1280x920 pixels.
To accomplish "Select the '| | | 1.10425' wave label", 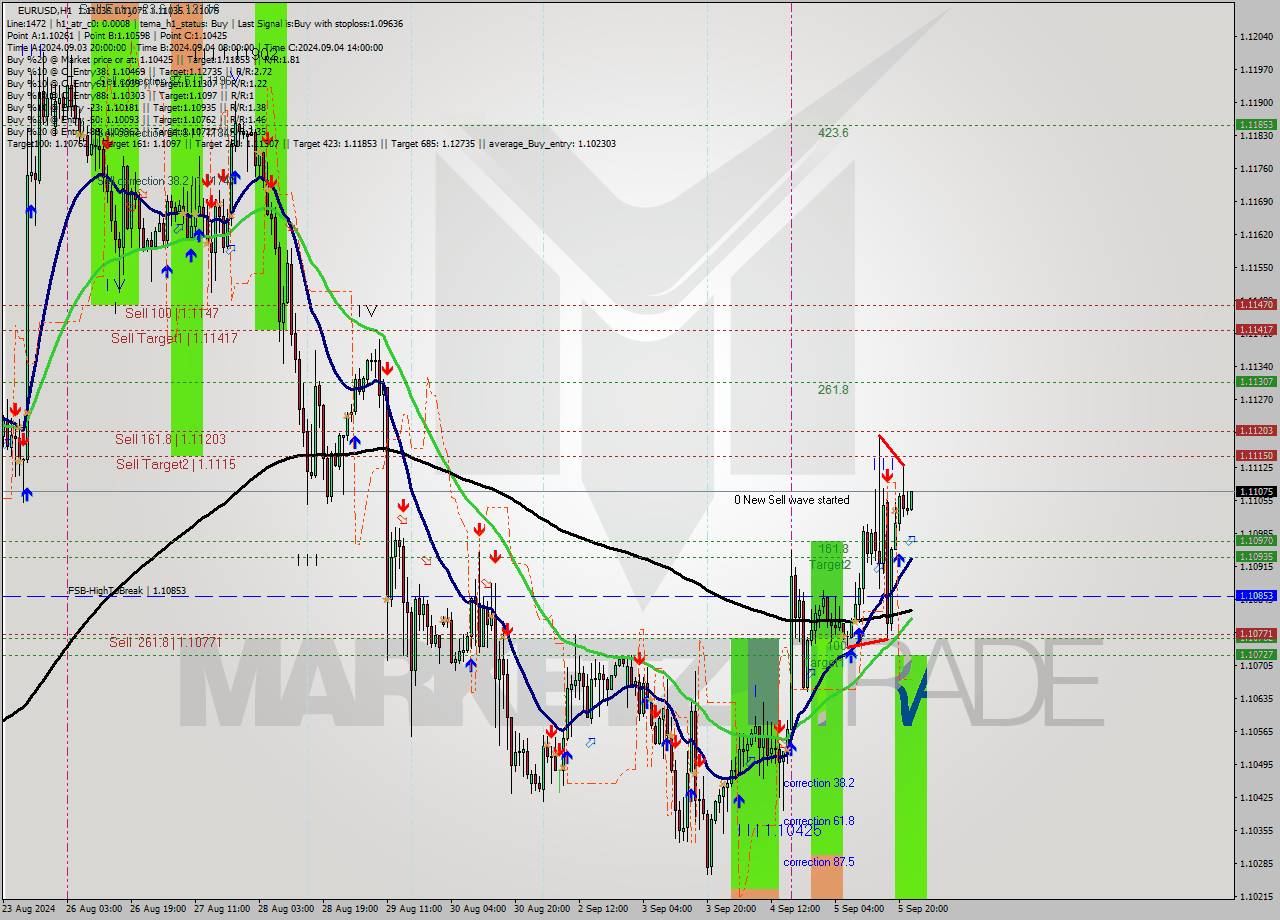I will point(778,830).
